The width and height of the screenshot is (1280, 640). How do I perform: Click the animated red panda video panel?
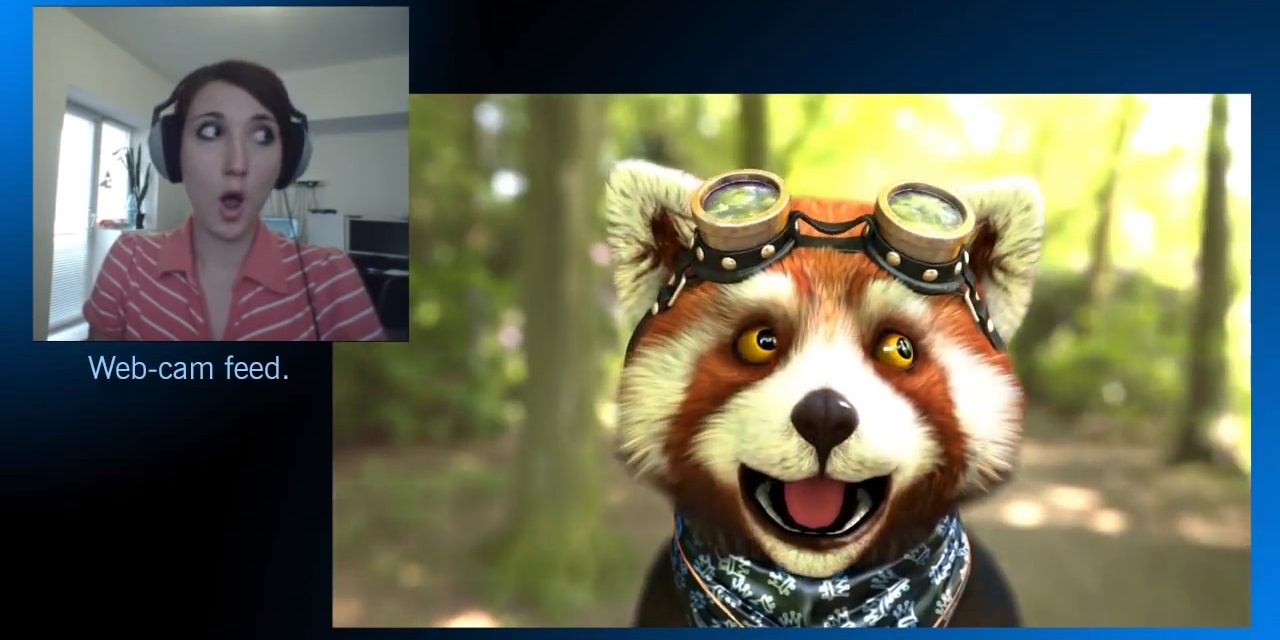(791, 360)
